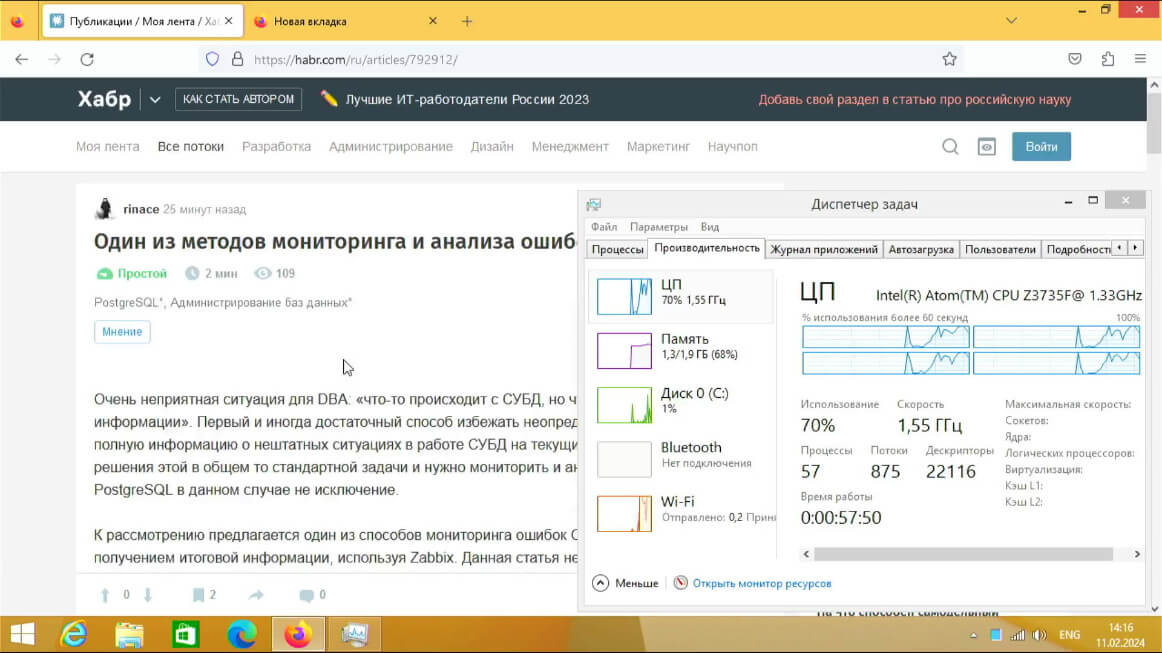Downvote the article with down arrow
The image size is (1162, 653).
pyautogui.click(x=147, y=594)
